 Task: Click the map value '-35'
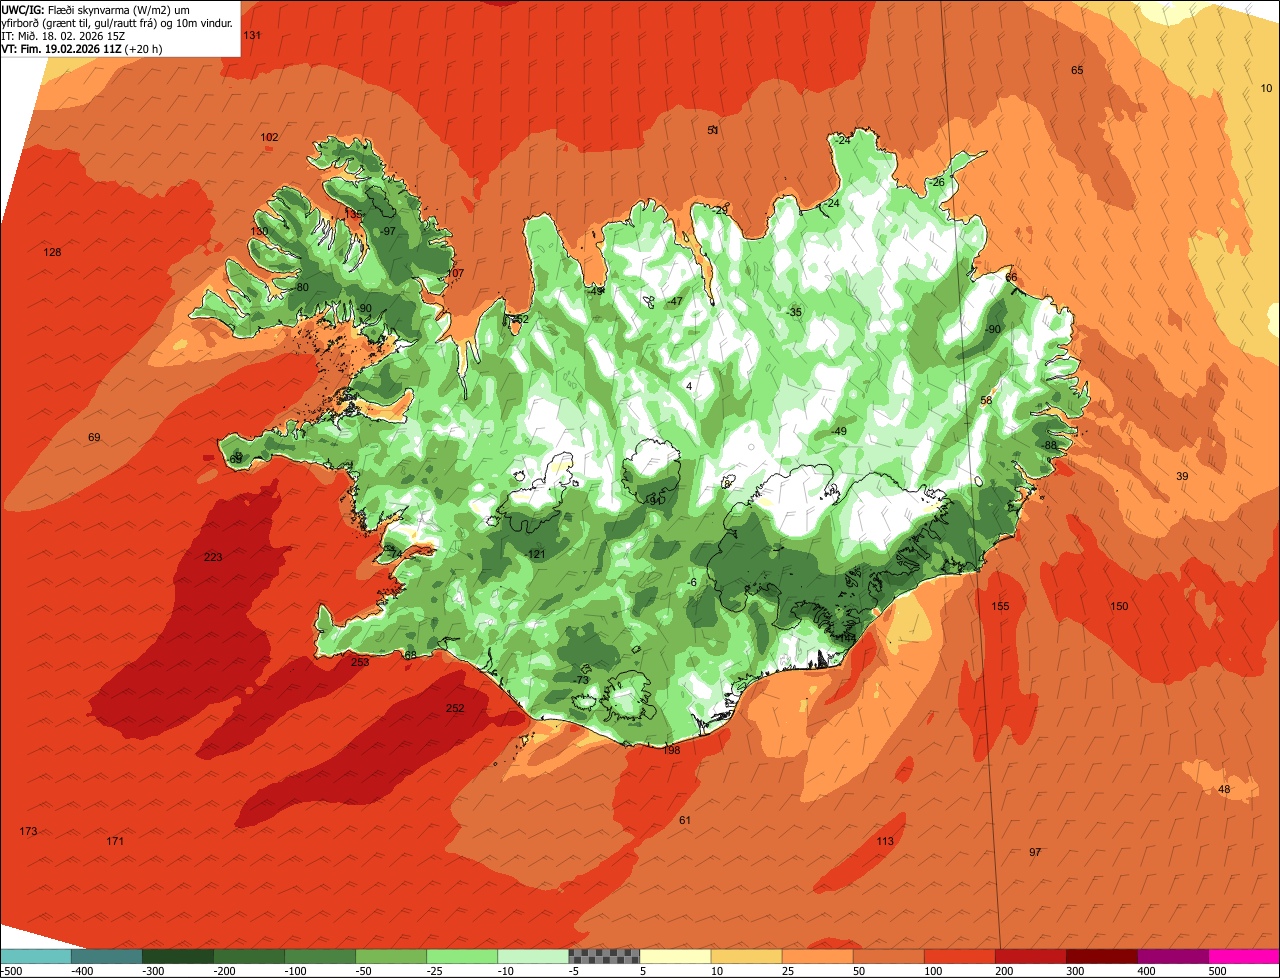[794, 312]
